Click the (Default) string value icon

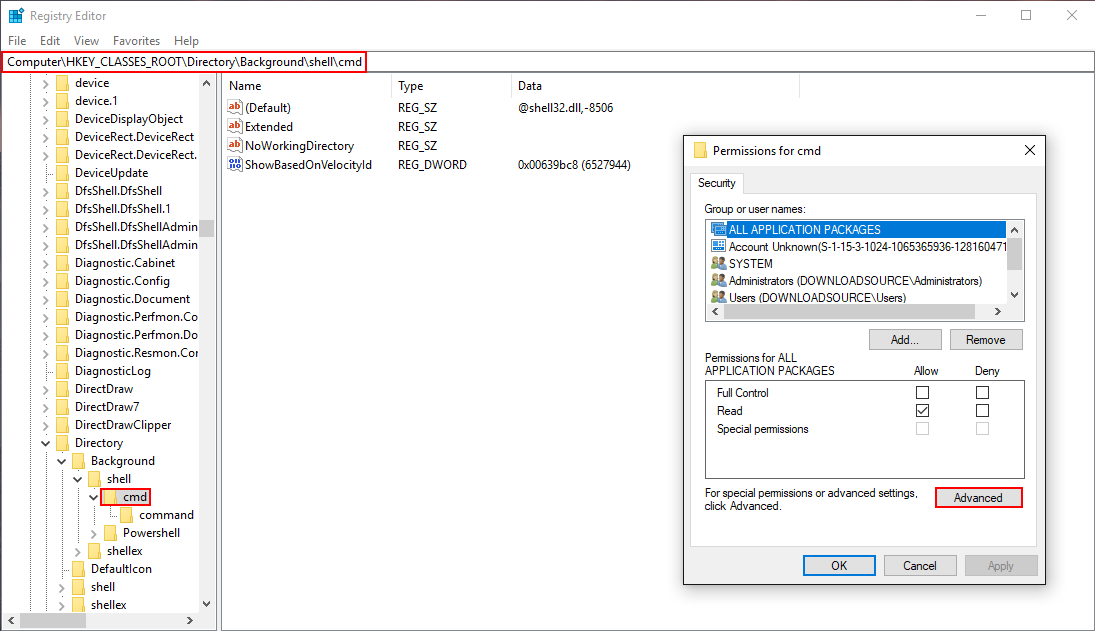[235, 107]
